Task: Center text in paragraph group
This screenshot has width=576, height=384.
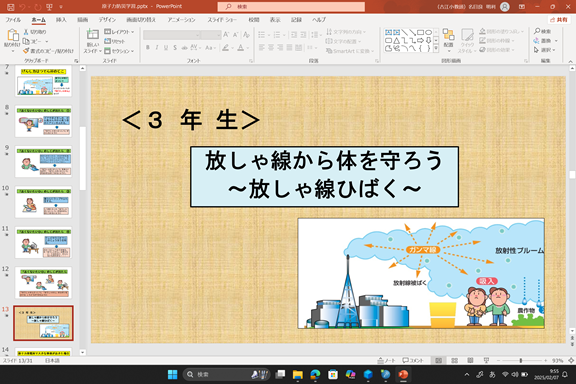Action: [x=271, y=47]
